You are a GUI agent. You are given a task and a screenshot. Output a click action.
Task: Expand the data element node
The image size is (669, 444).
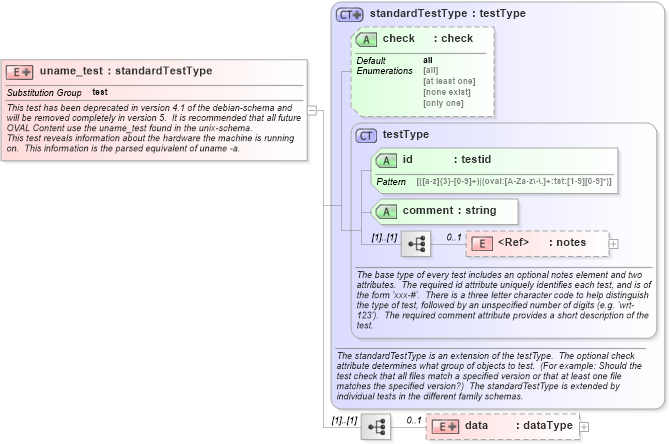[585, 427]
